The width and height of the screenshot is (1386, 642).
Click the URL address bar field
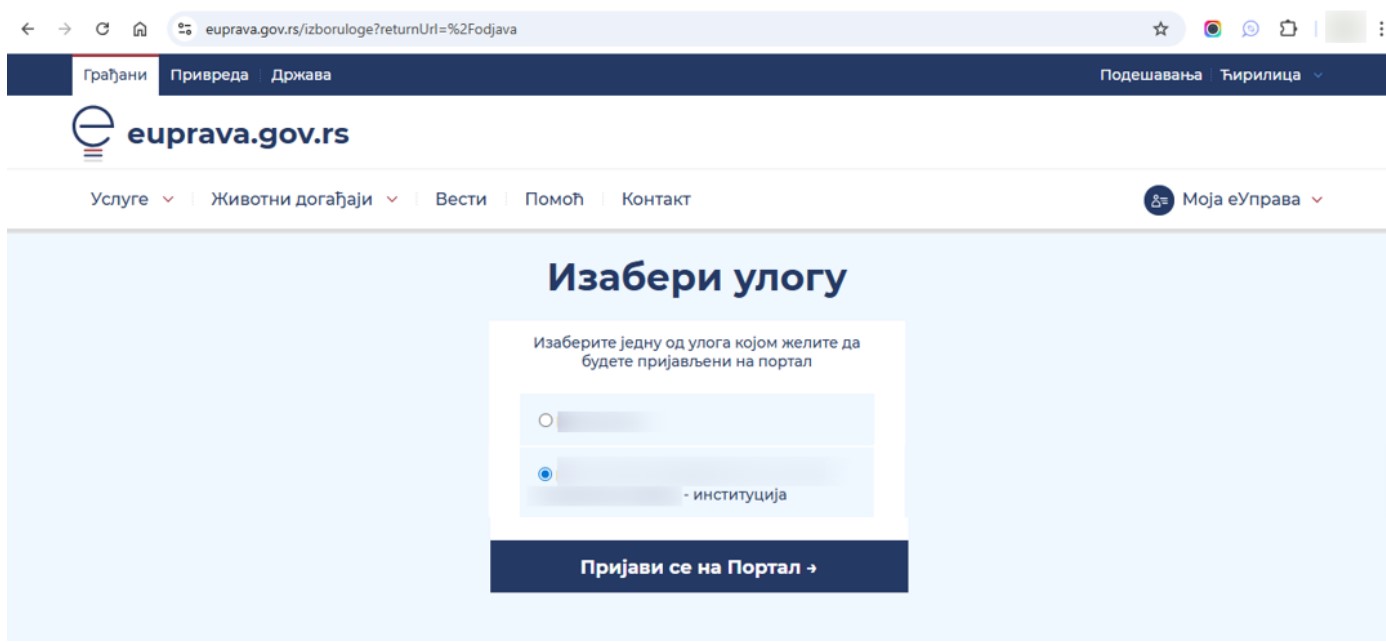point(600,29)
